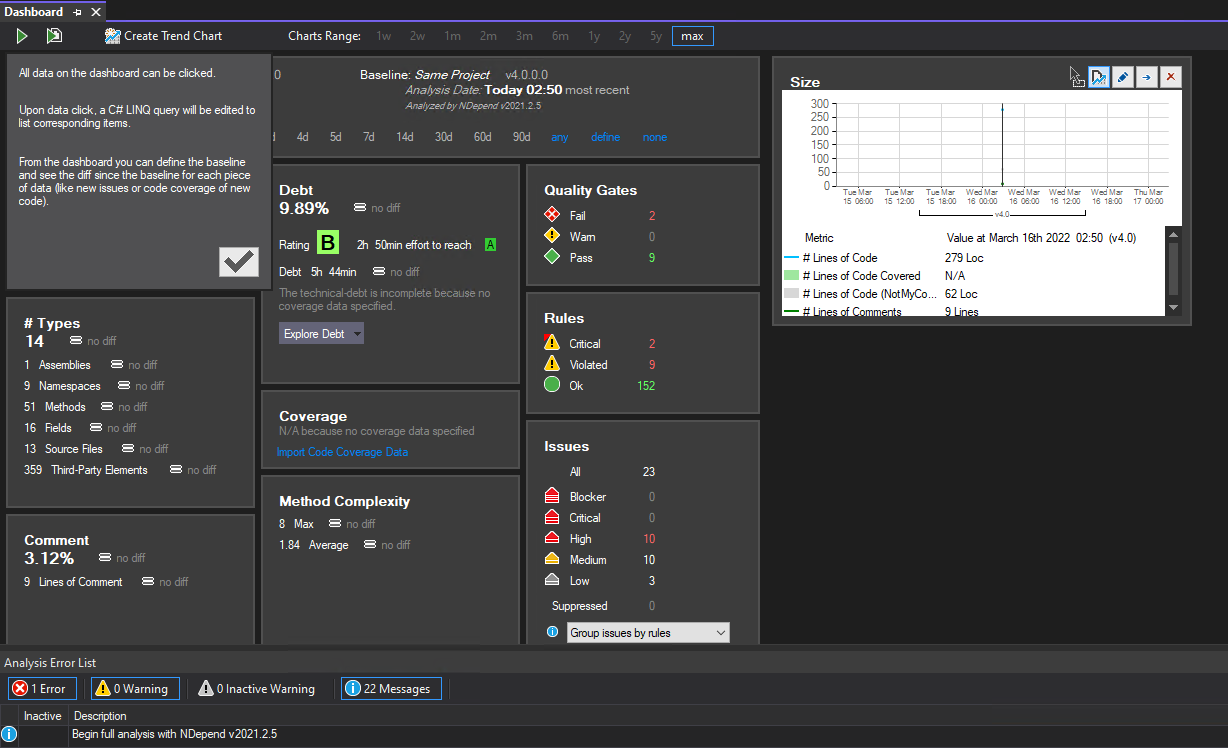Click the Size metric legend scrollbar down arrow
Viewport: 1228px width, 748px height.
click(1174, 308)
